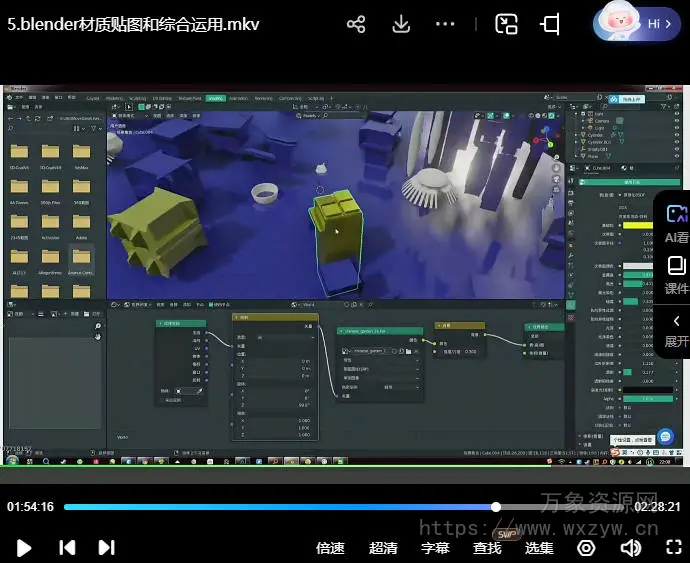This screenshot has height=563, width=690.
Task: Open the 倍速 playback speed menu
Action: (x=330, y=547)
